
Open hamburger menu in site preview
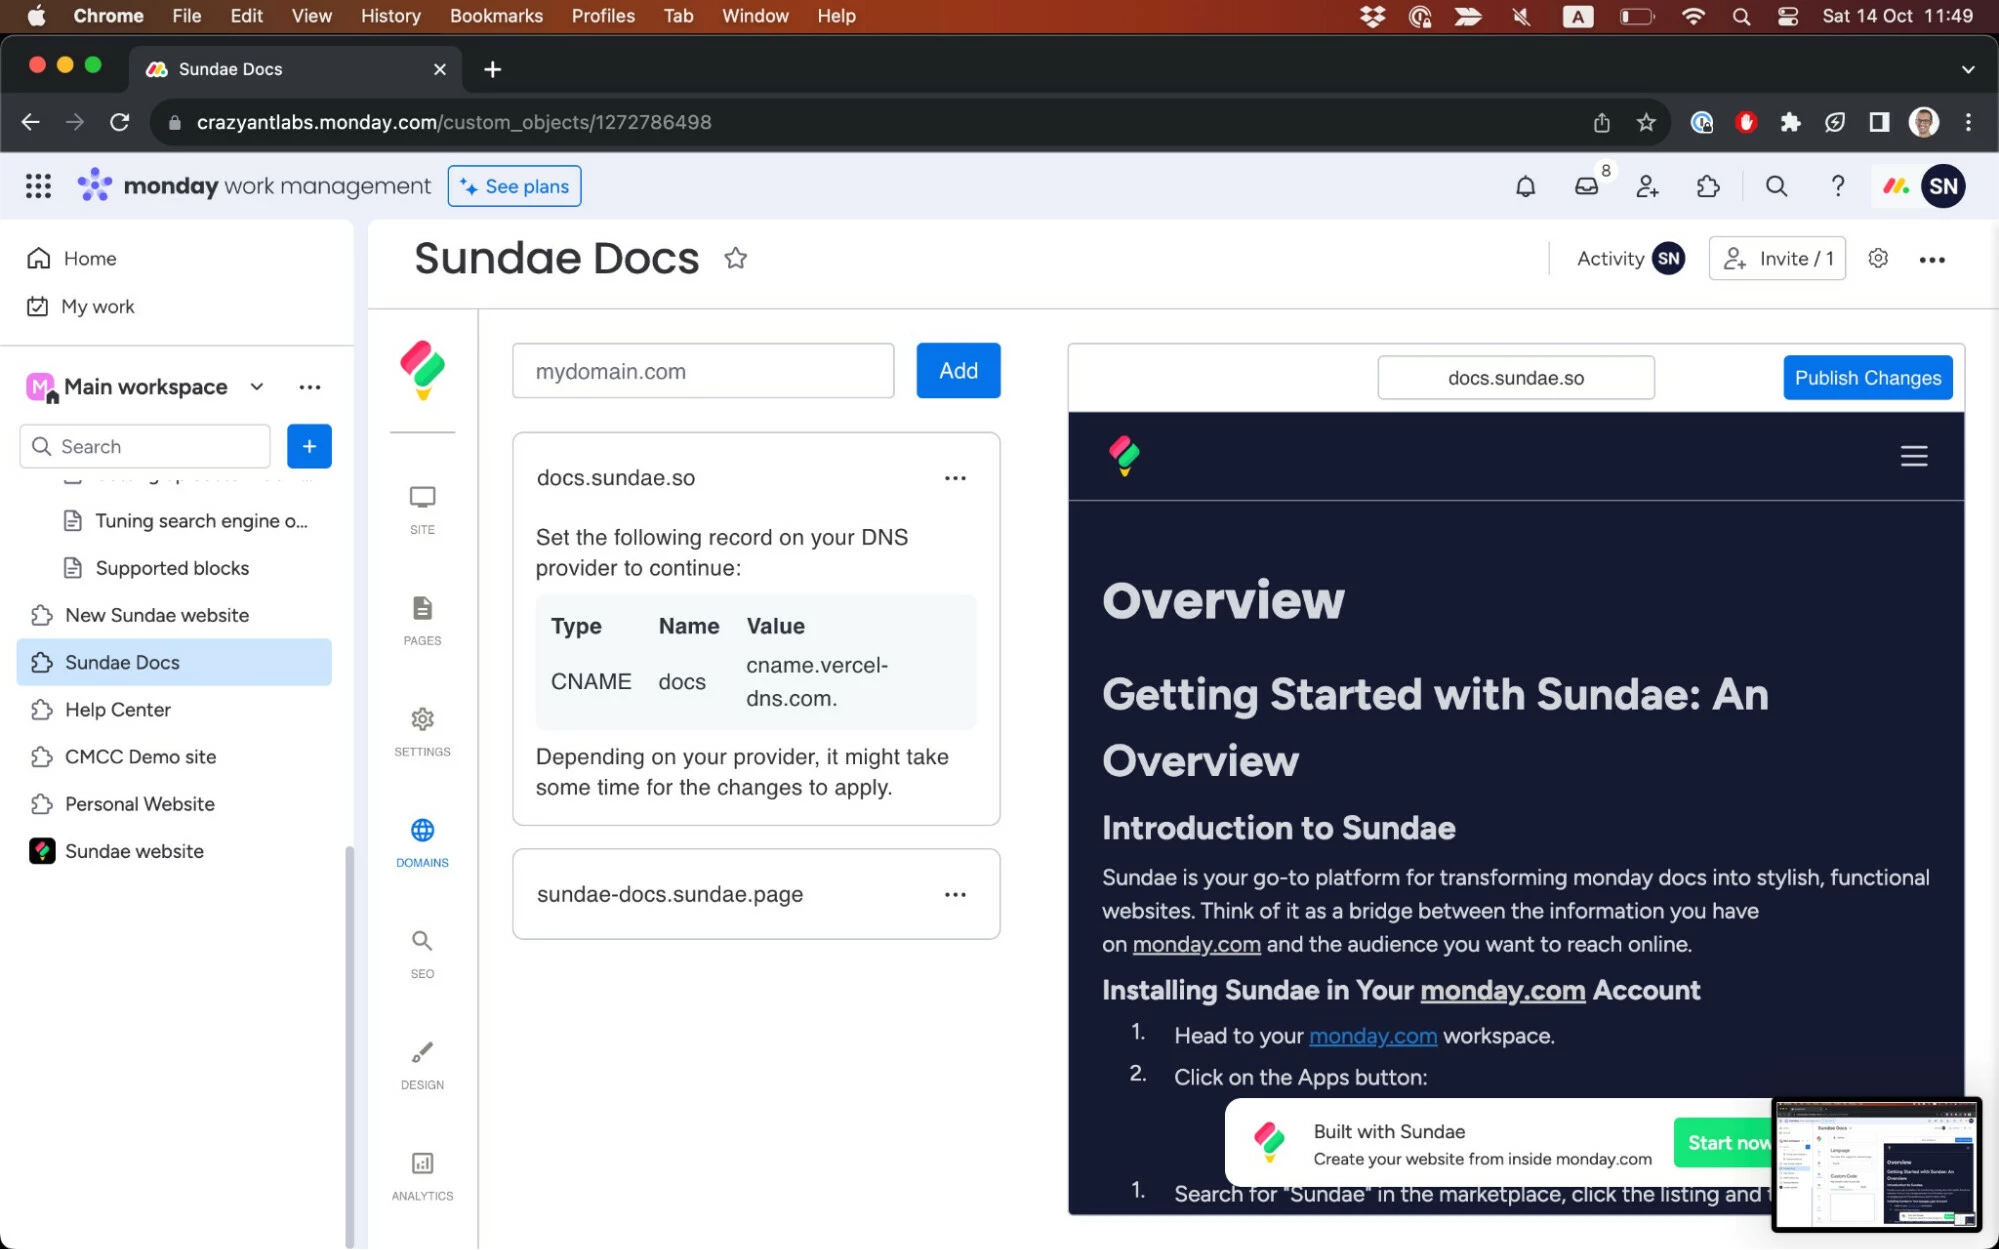[x=1914, y=456]
